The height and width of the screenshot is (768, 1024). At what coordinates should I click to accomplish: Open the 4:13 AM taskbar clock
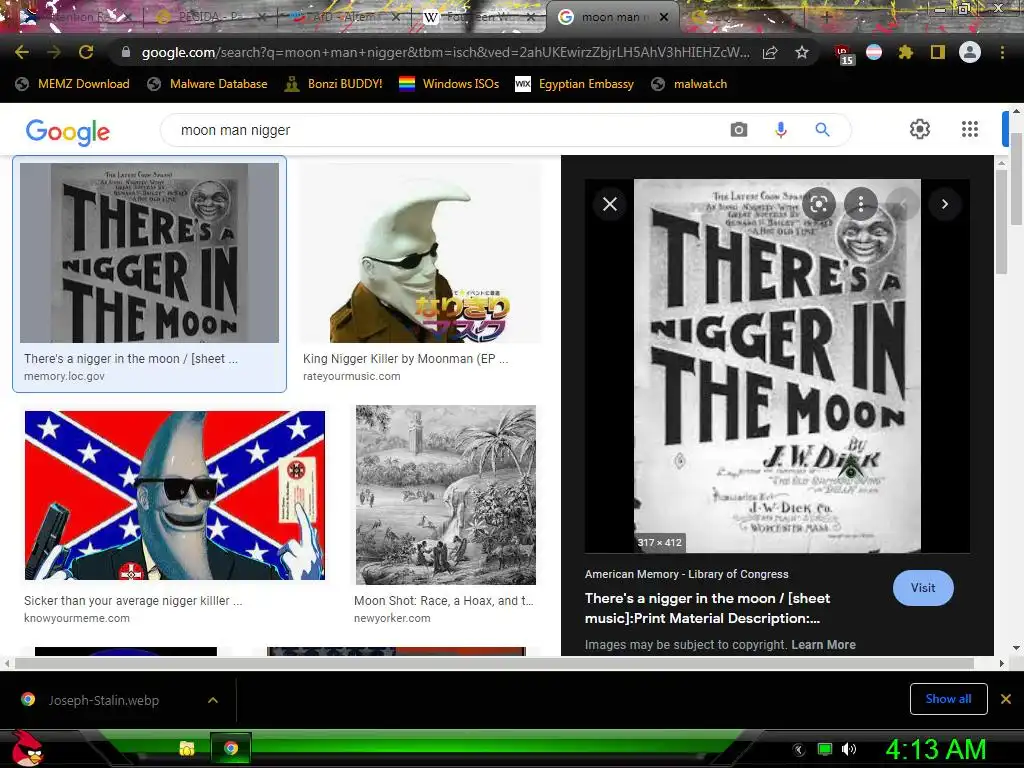pyautogui.click(x=935, y=749)
